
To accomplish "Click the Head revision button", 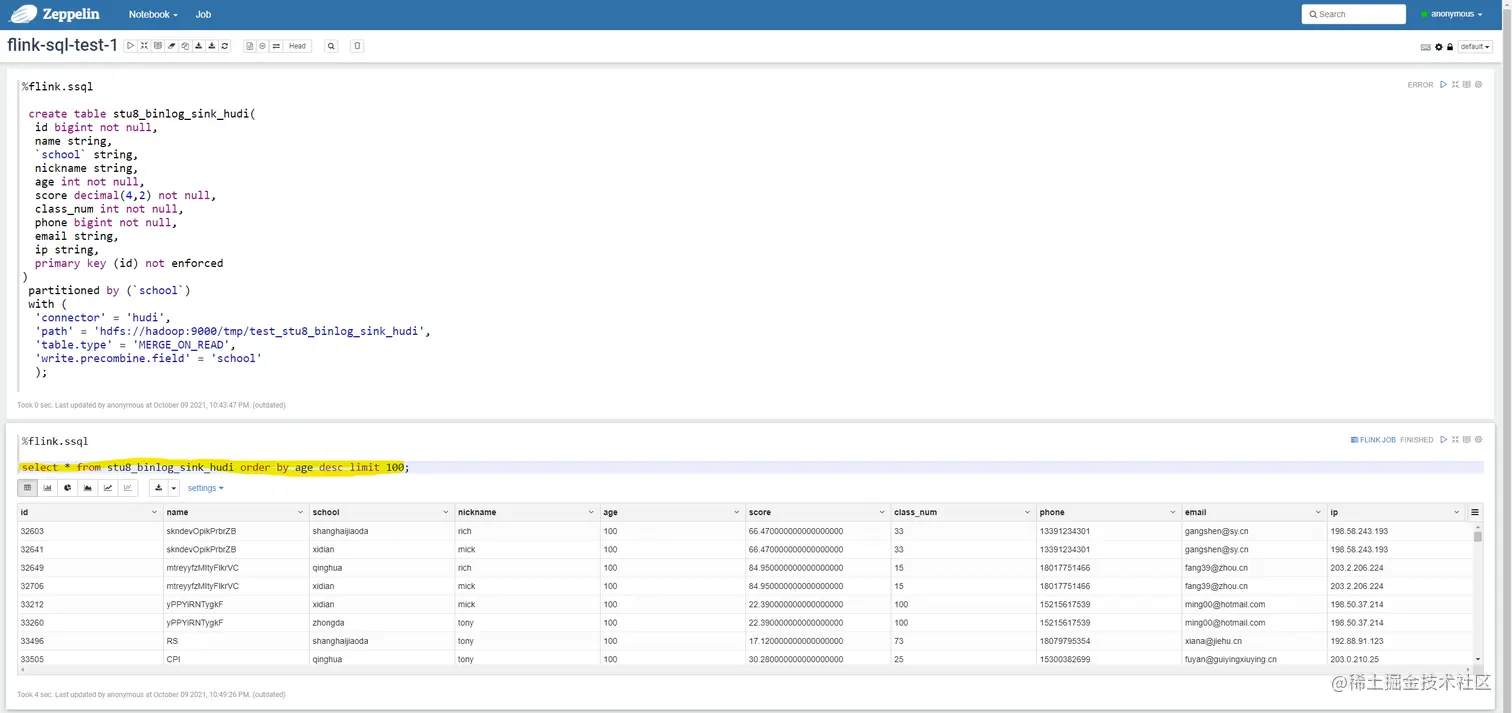I will point(297,46).
